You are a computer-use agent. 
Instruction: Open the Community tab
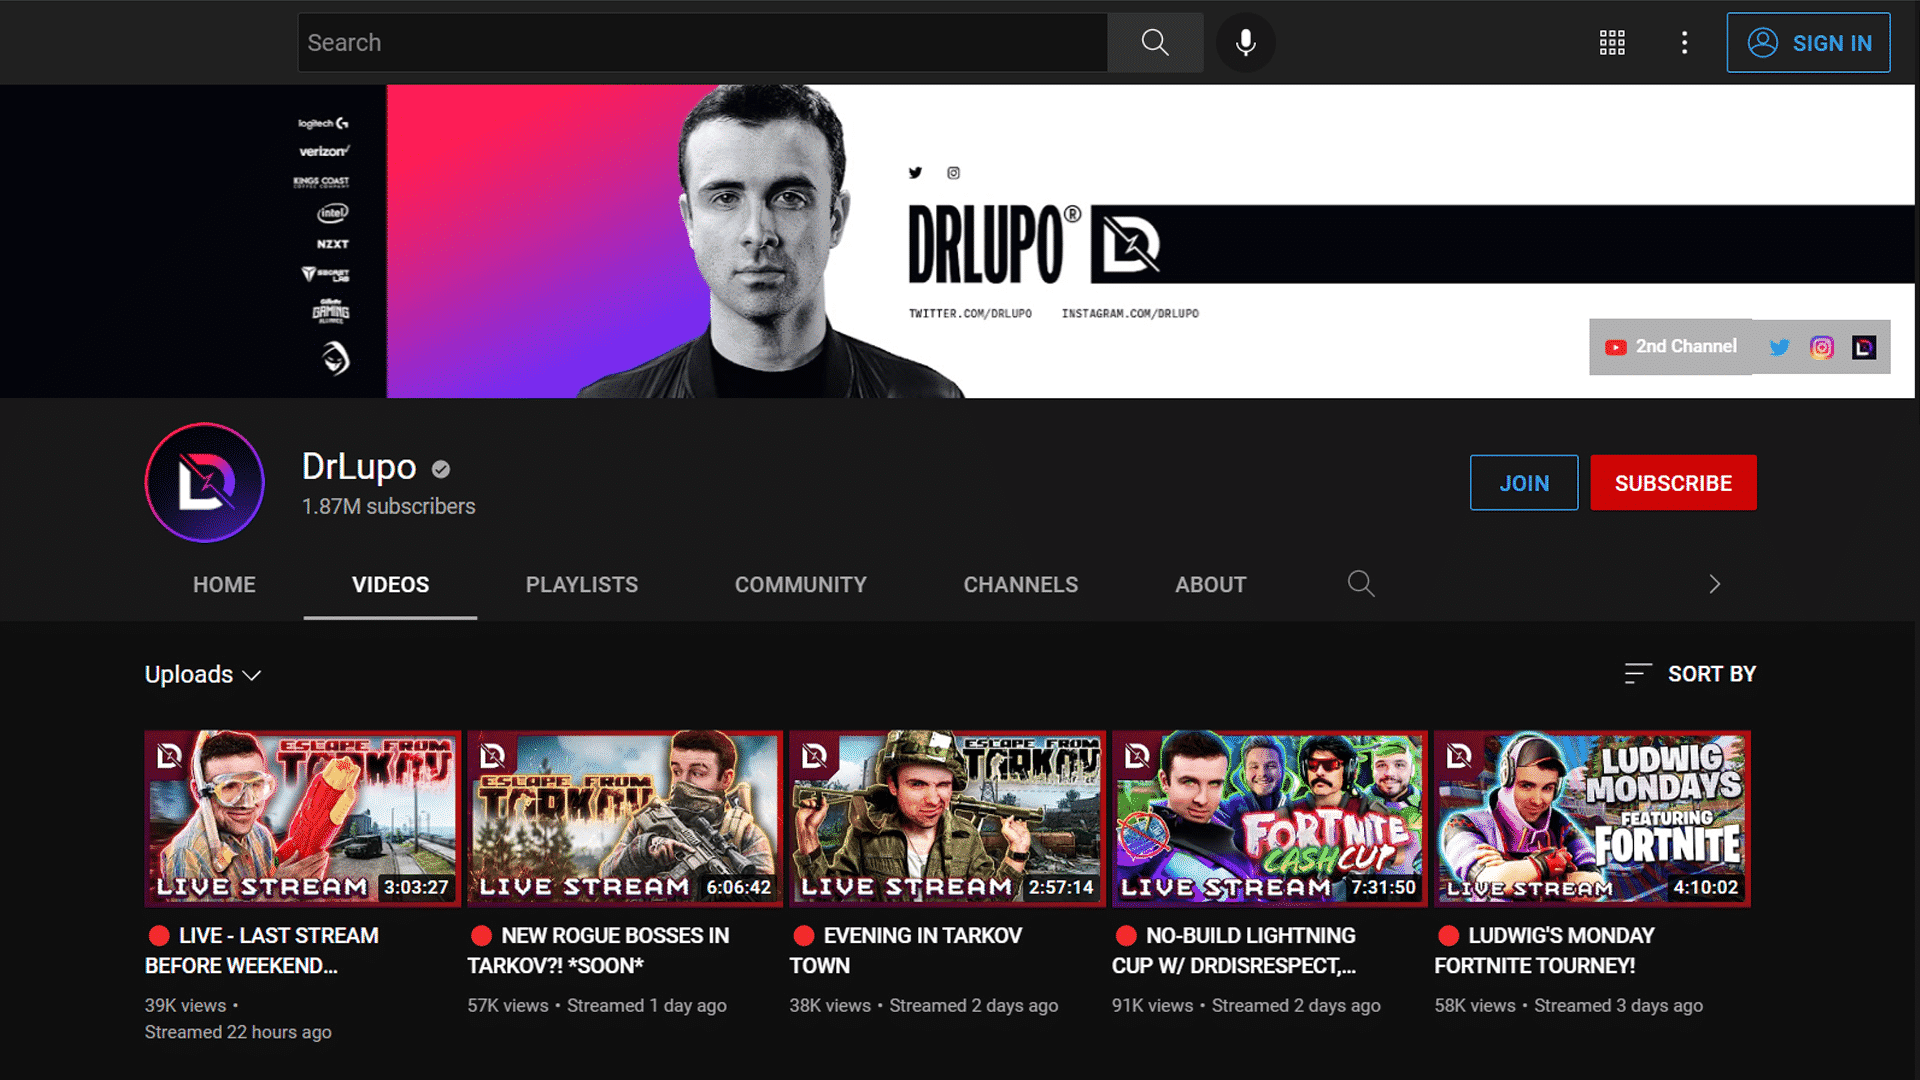pyautogui.click(x=800, y=584)
